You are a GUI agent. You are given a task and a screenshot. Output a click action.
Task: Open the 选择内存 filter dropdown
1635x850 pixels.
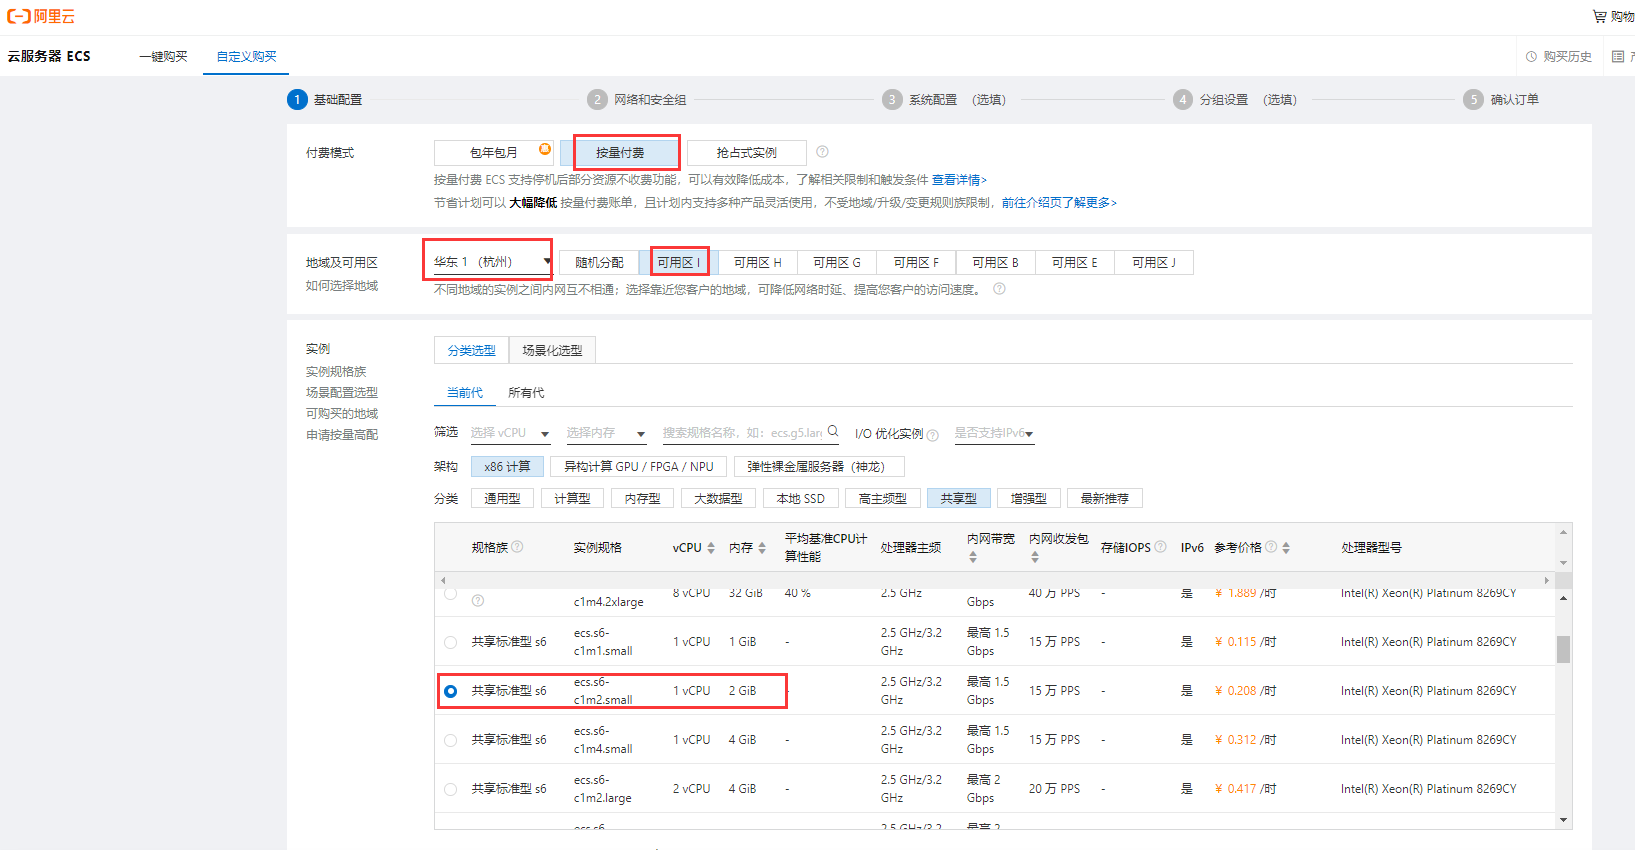pyautogui.click(x=606, y=433)
